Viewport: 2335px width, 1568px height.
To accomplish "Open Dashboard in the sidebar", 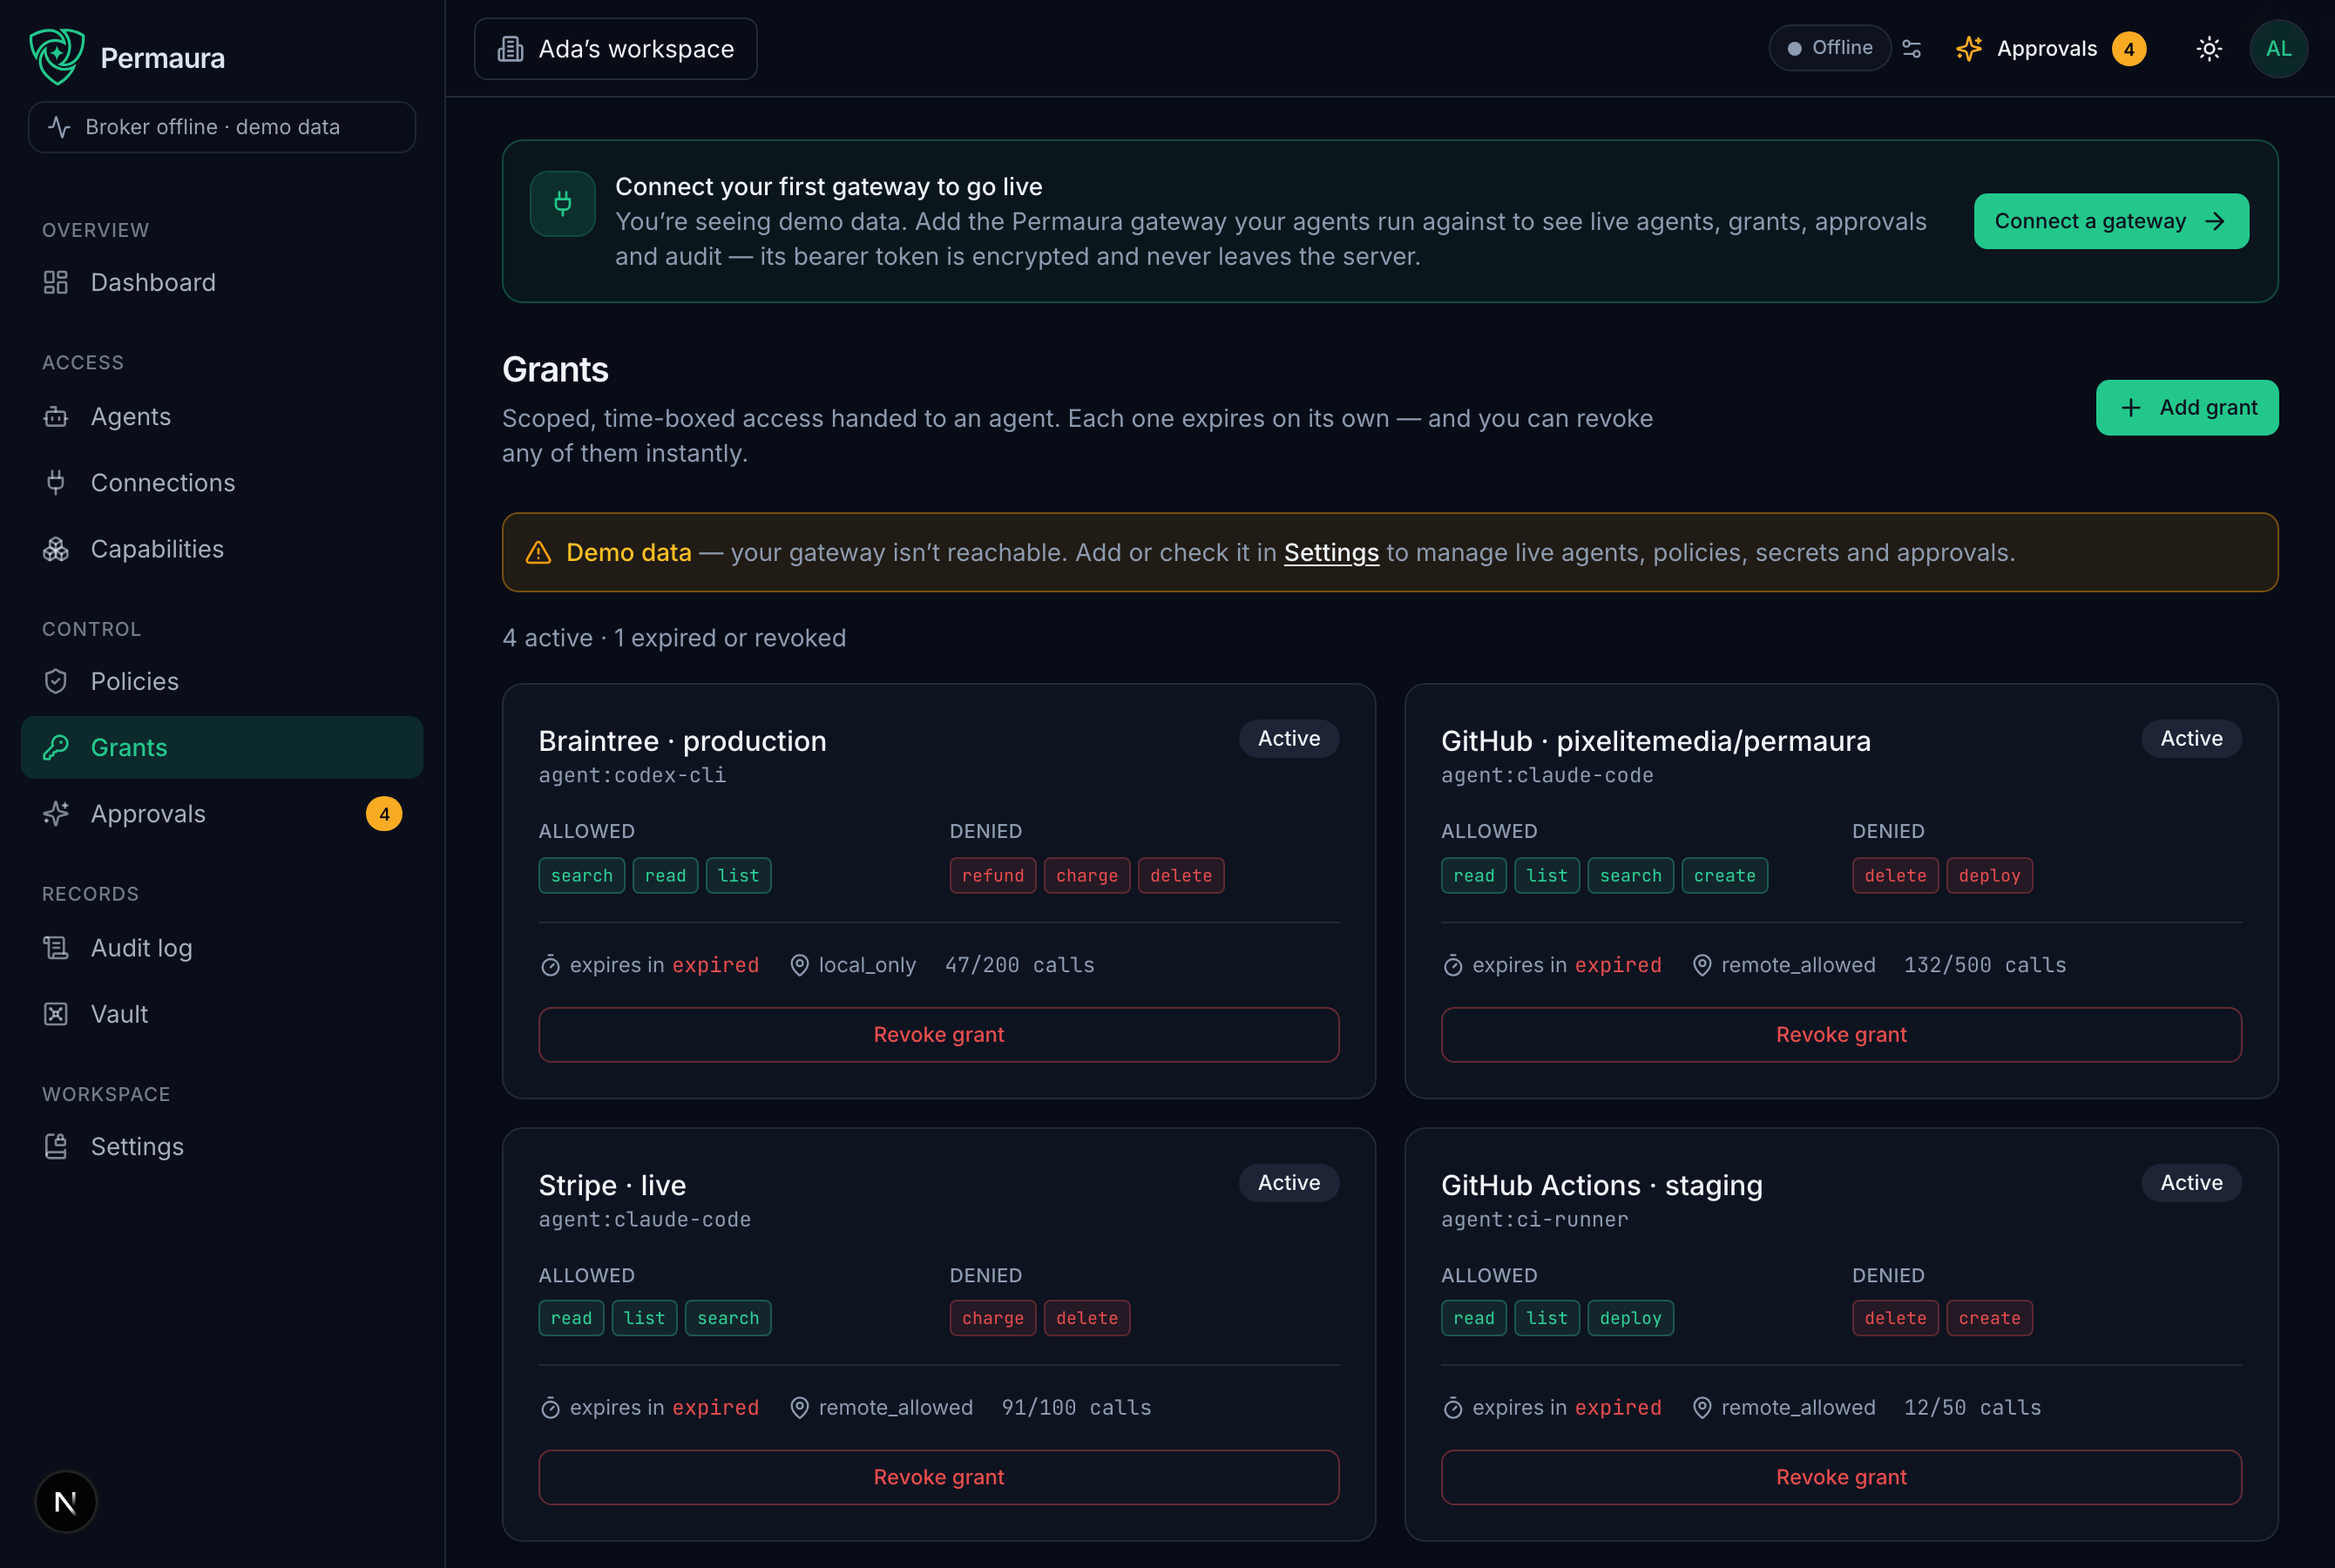I will [222, 283].
